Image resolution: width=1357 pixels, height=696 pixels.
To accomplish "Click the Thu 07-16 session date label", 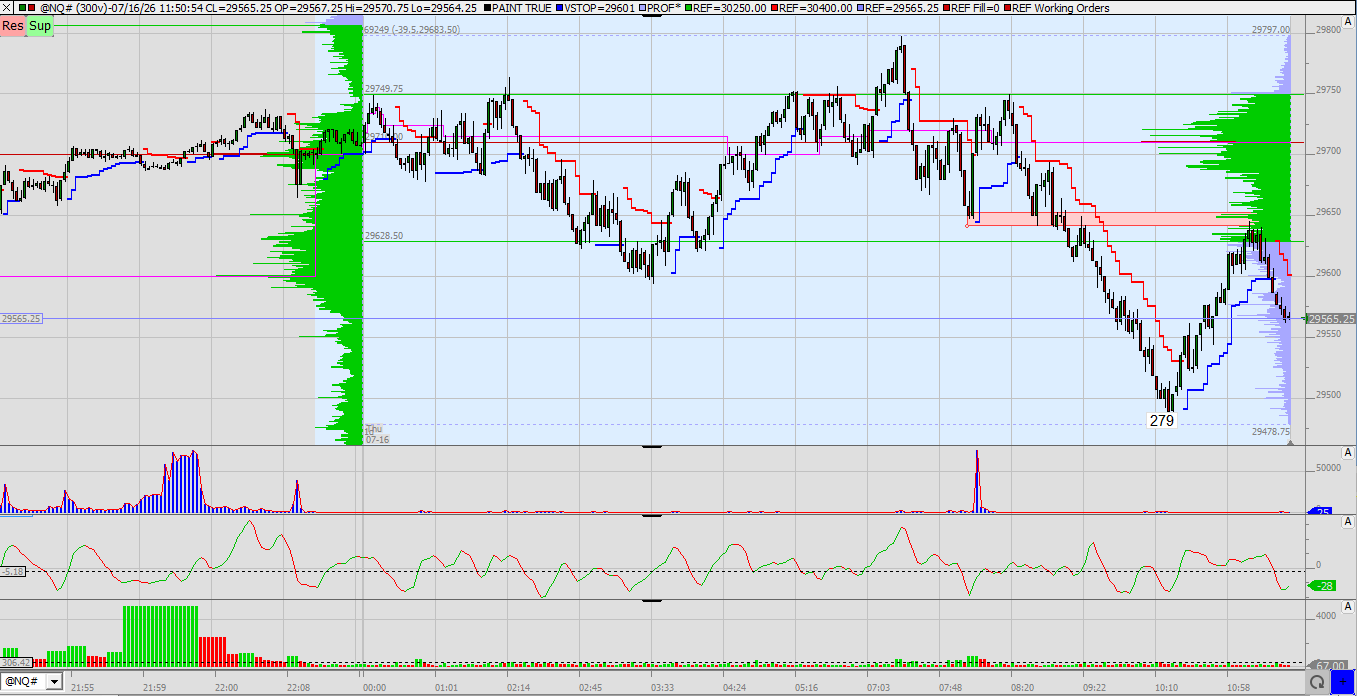I will 377,434.
